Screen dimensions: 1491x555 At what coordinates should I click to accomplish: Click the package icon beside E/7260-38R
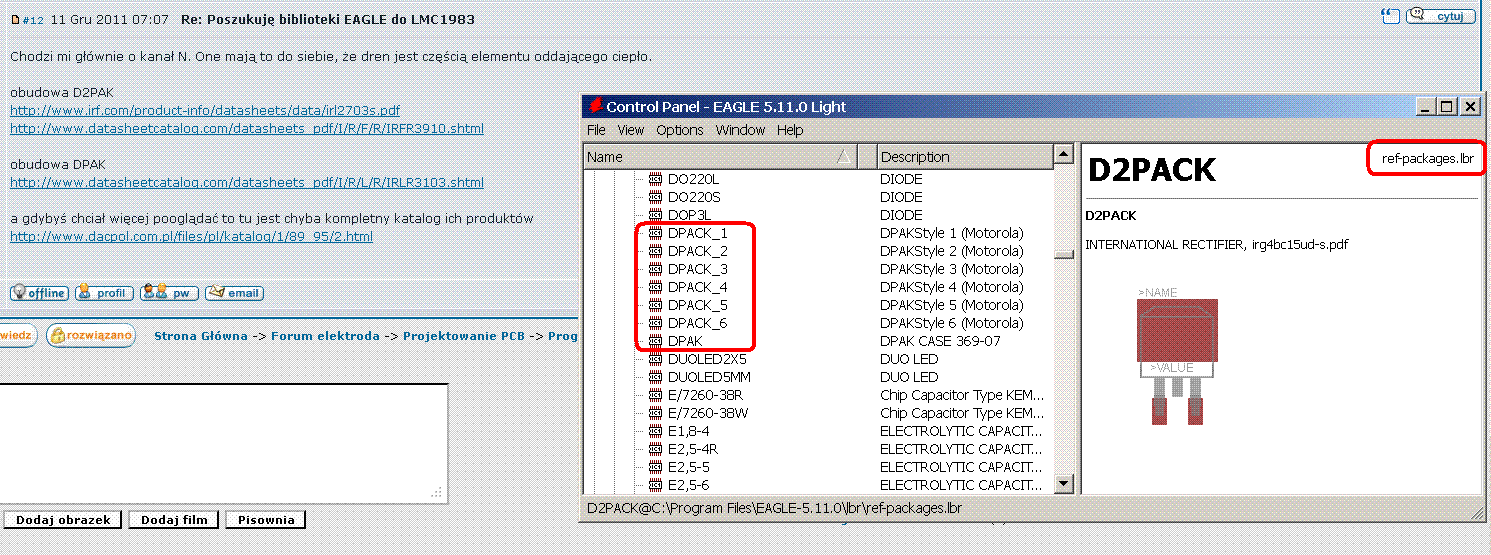[656, 395]
